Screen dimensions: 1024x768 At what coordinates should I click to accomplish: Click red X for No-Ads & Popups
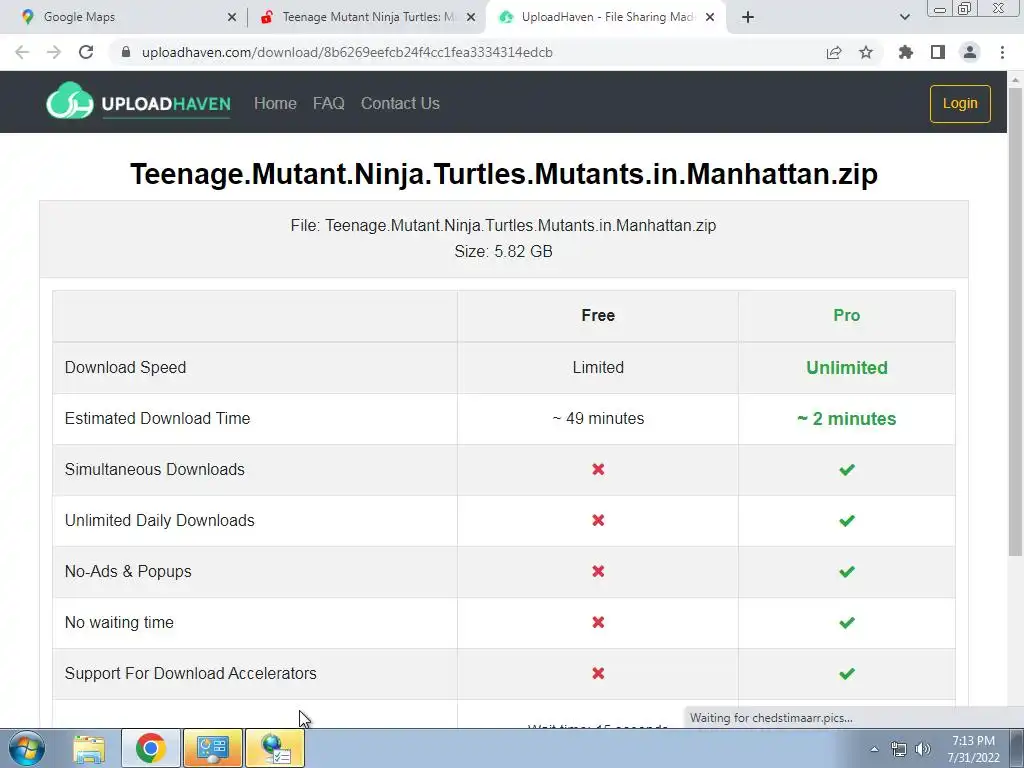click(598, 571)
